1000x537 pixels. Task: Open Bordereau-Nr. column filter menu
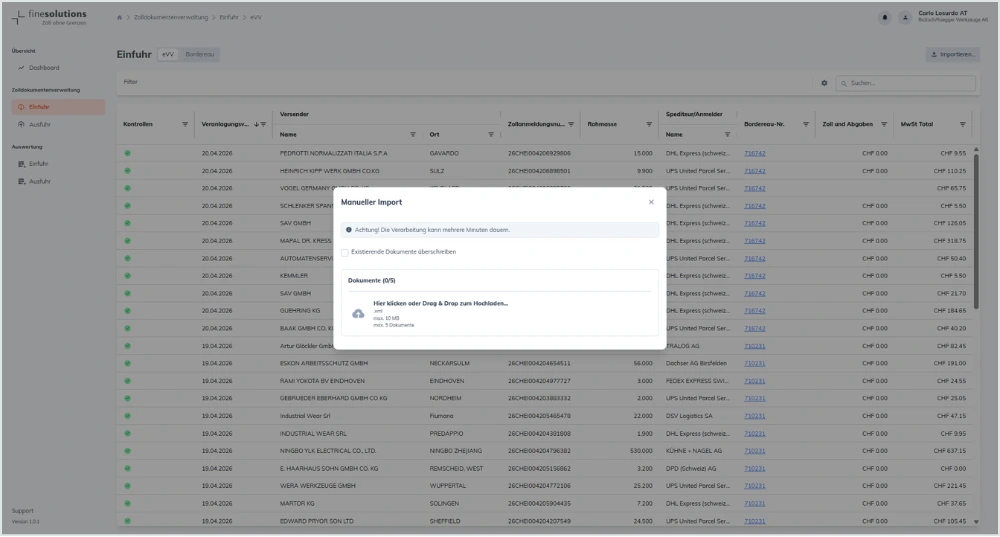point(805,124)
